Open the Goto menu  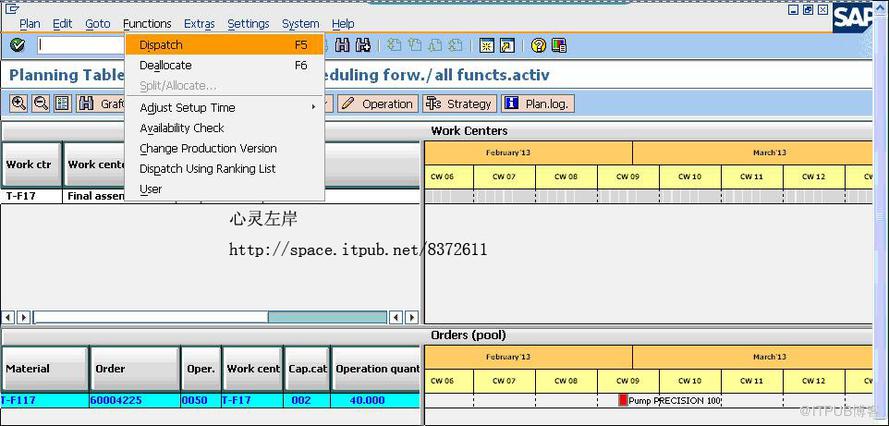[x=98, y=24]
